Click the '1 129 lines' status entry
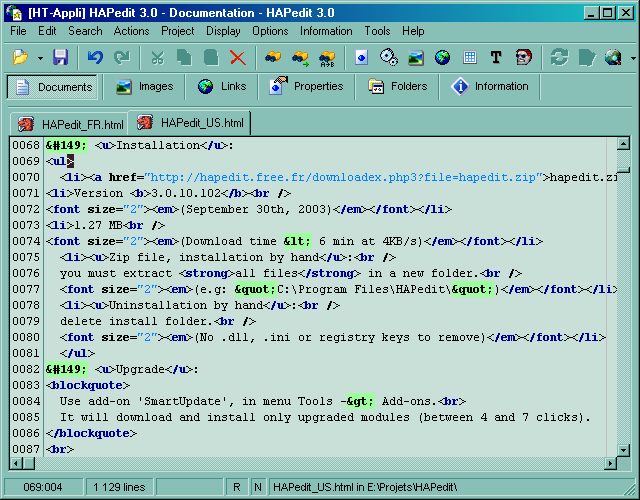 click(119, 487)
